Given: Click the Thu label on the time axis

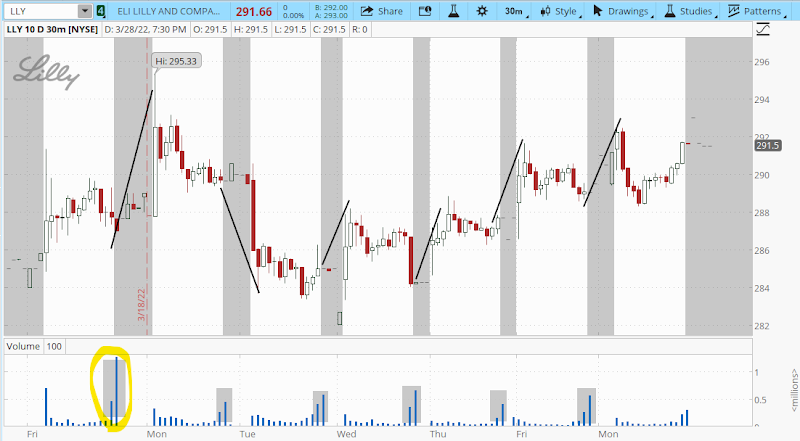Looking at the screenshot, I should coord(438,434).
